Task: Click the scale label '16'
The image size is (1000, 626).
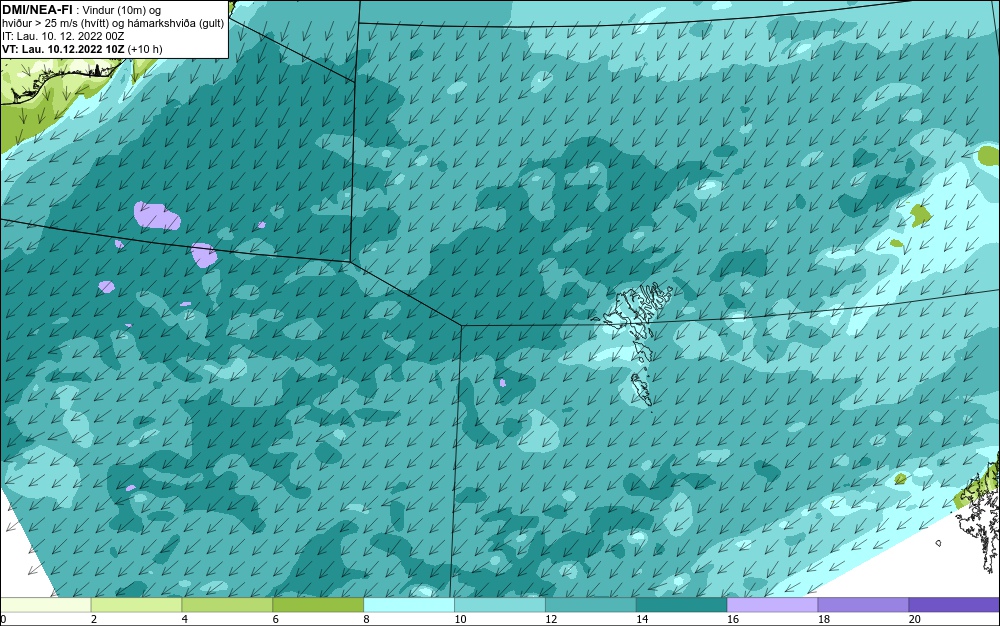Action: tap(733, 619)
